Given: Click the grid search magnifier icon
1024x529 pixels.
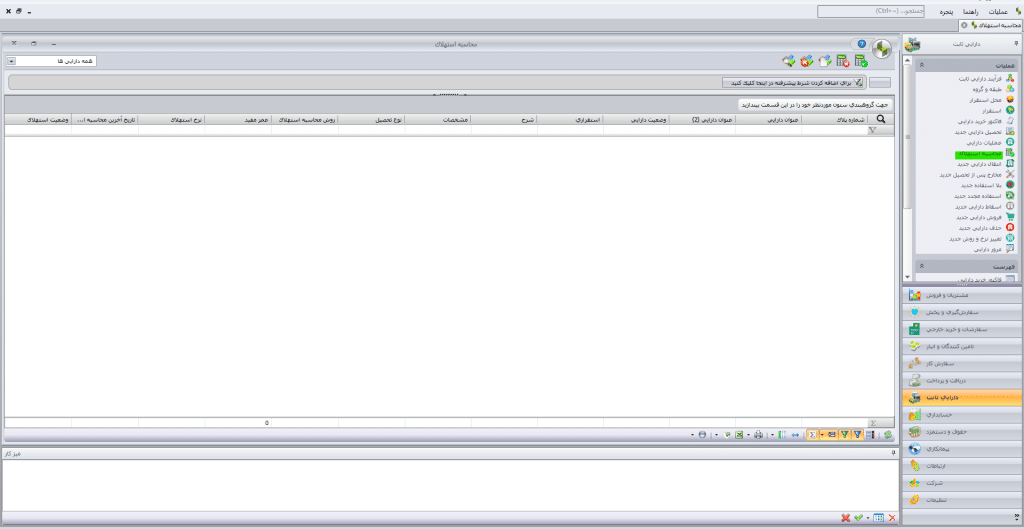Looking at the screenshot, I should click(x=881, y=119).
